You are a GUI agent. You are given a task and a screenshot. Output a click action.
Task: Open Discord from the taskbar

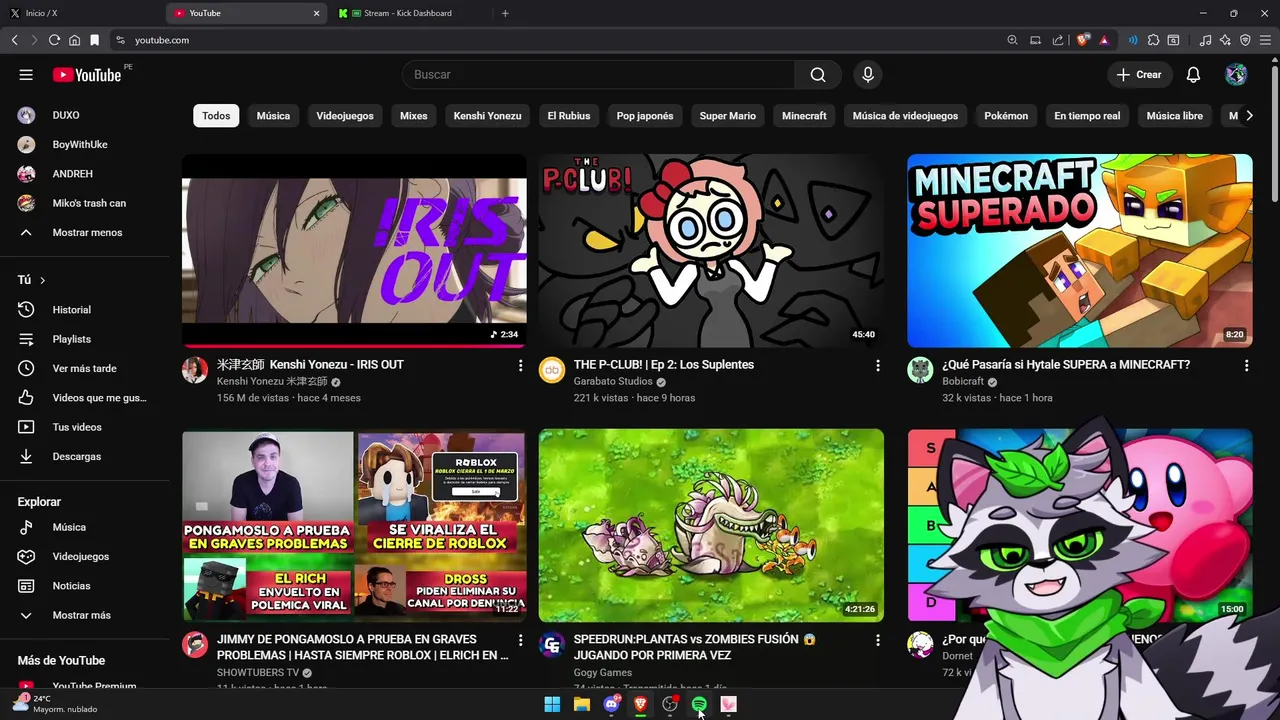611,704
